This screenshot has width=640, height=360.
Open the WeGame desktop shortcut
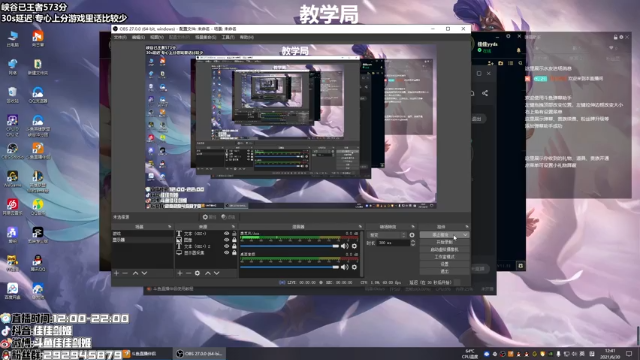13,179
